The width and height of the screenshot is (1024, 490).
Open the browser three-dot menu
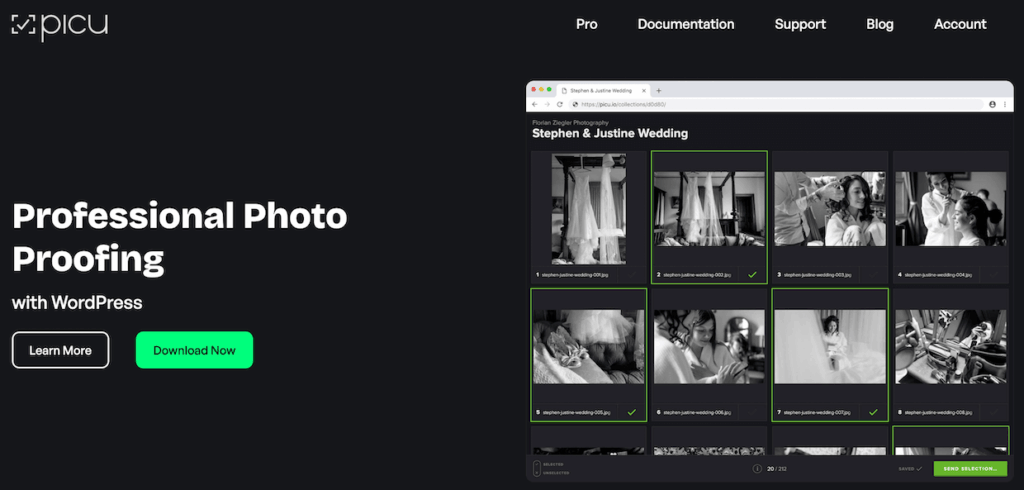(x=1005, y=104)
